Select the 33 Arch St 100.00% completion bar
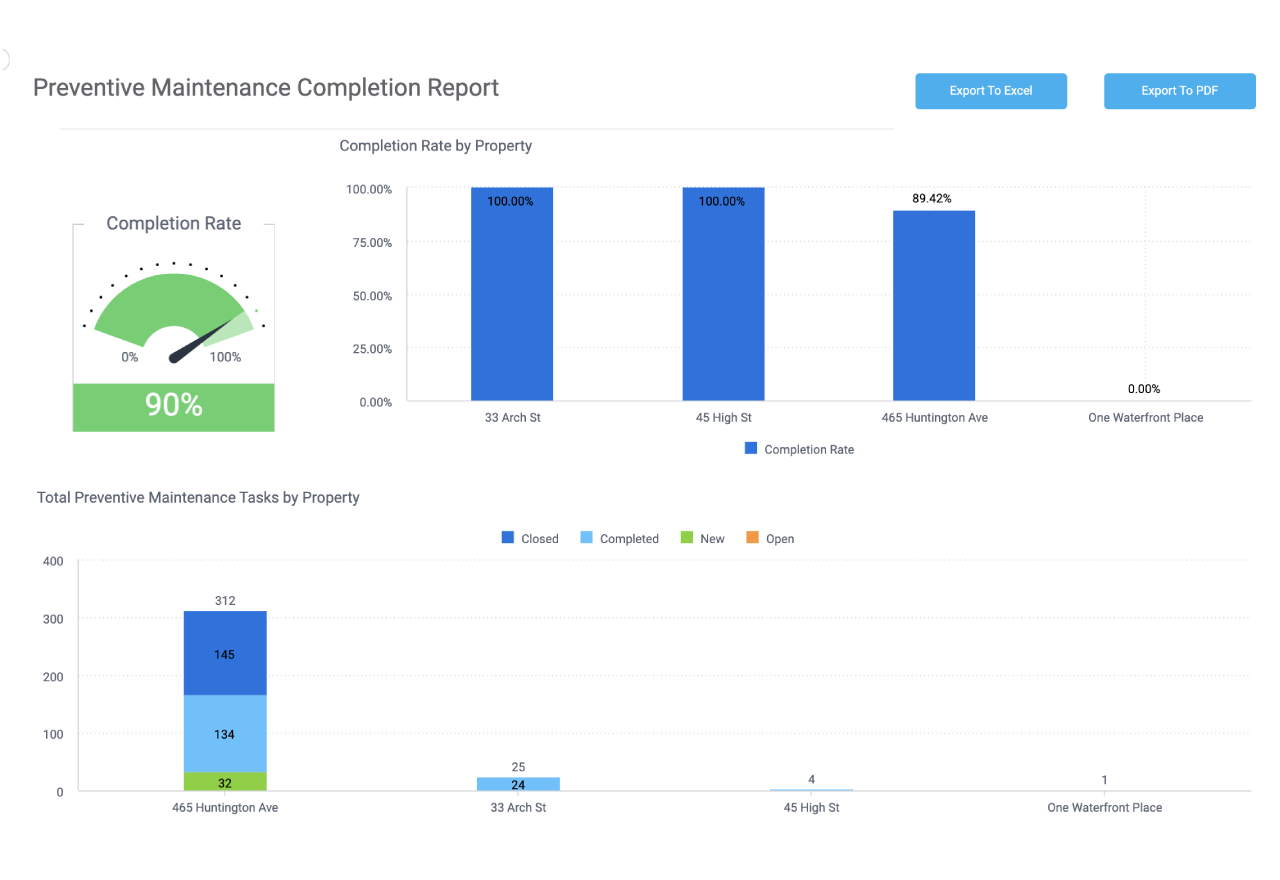Image resolution: width=1280 pixels, height=880 pixels. pos(512,300)
